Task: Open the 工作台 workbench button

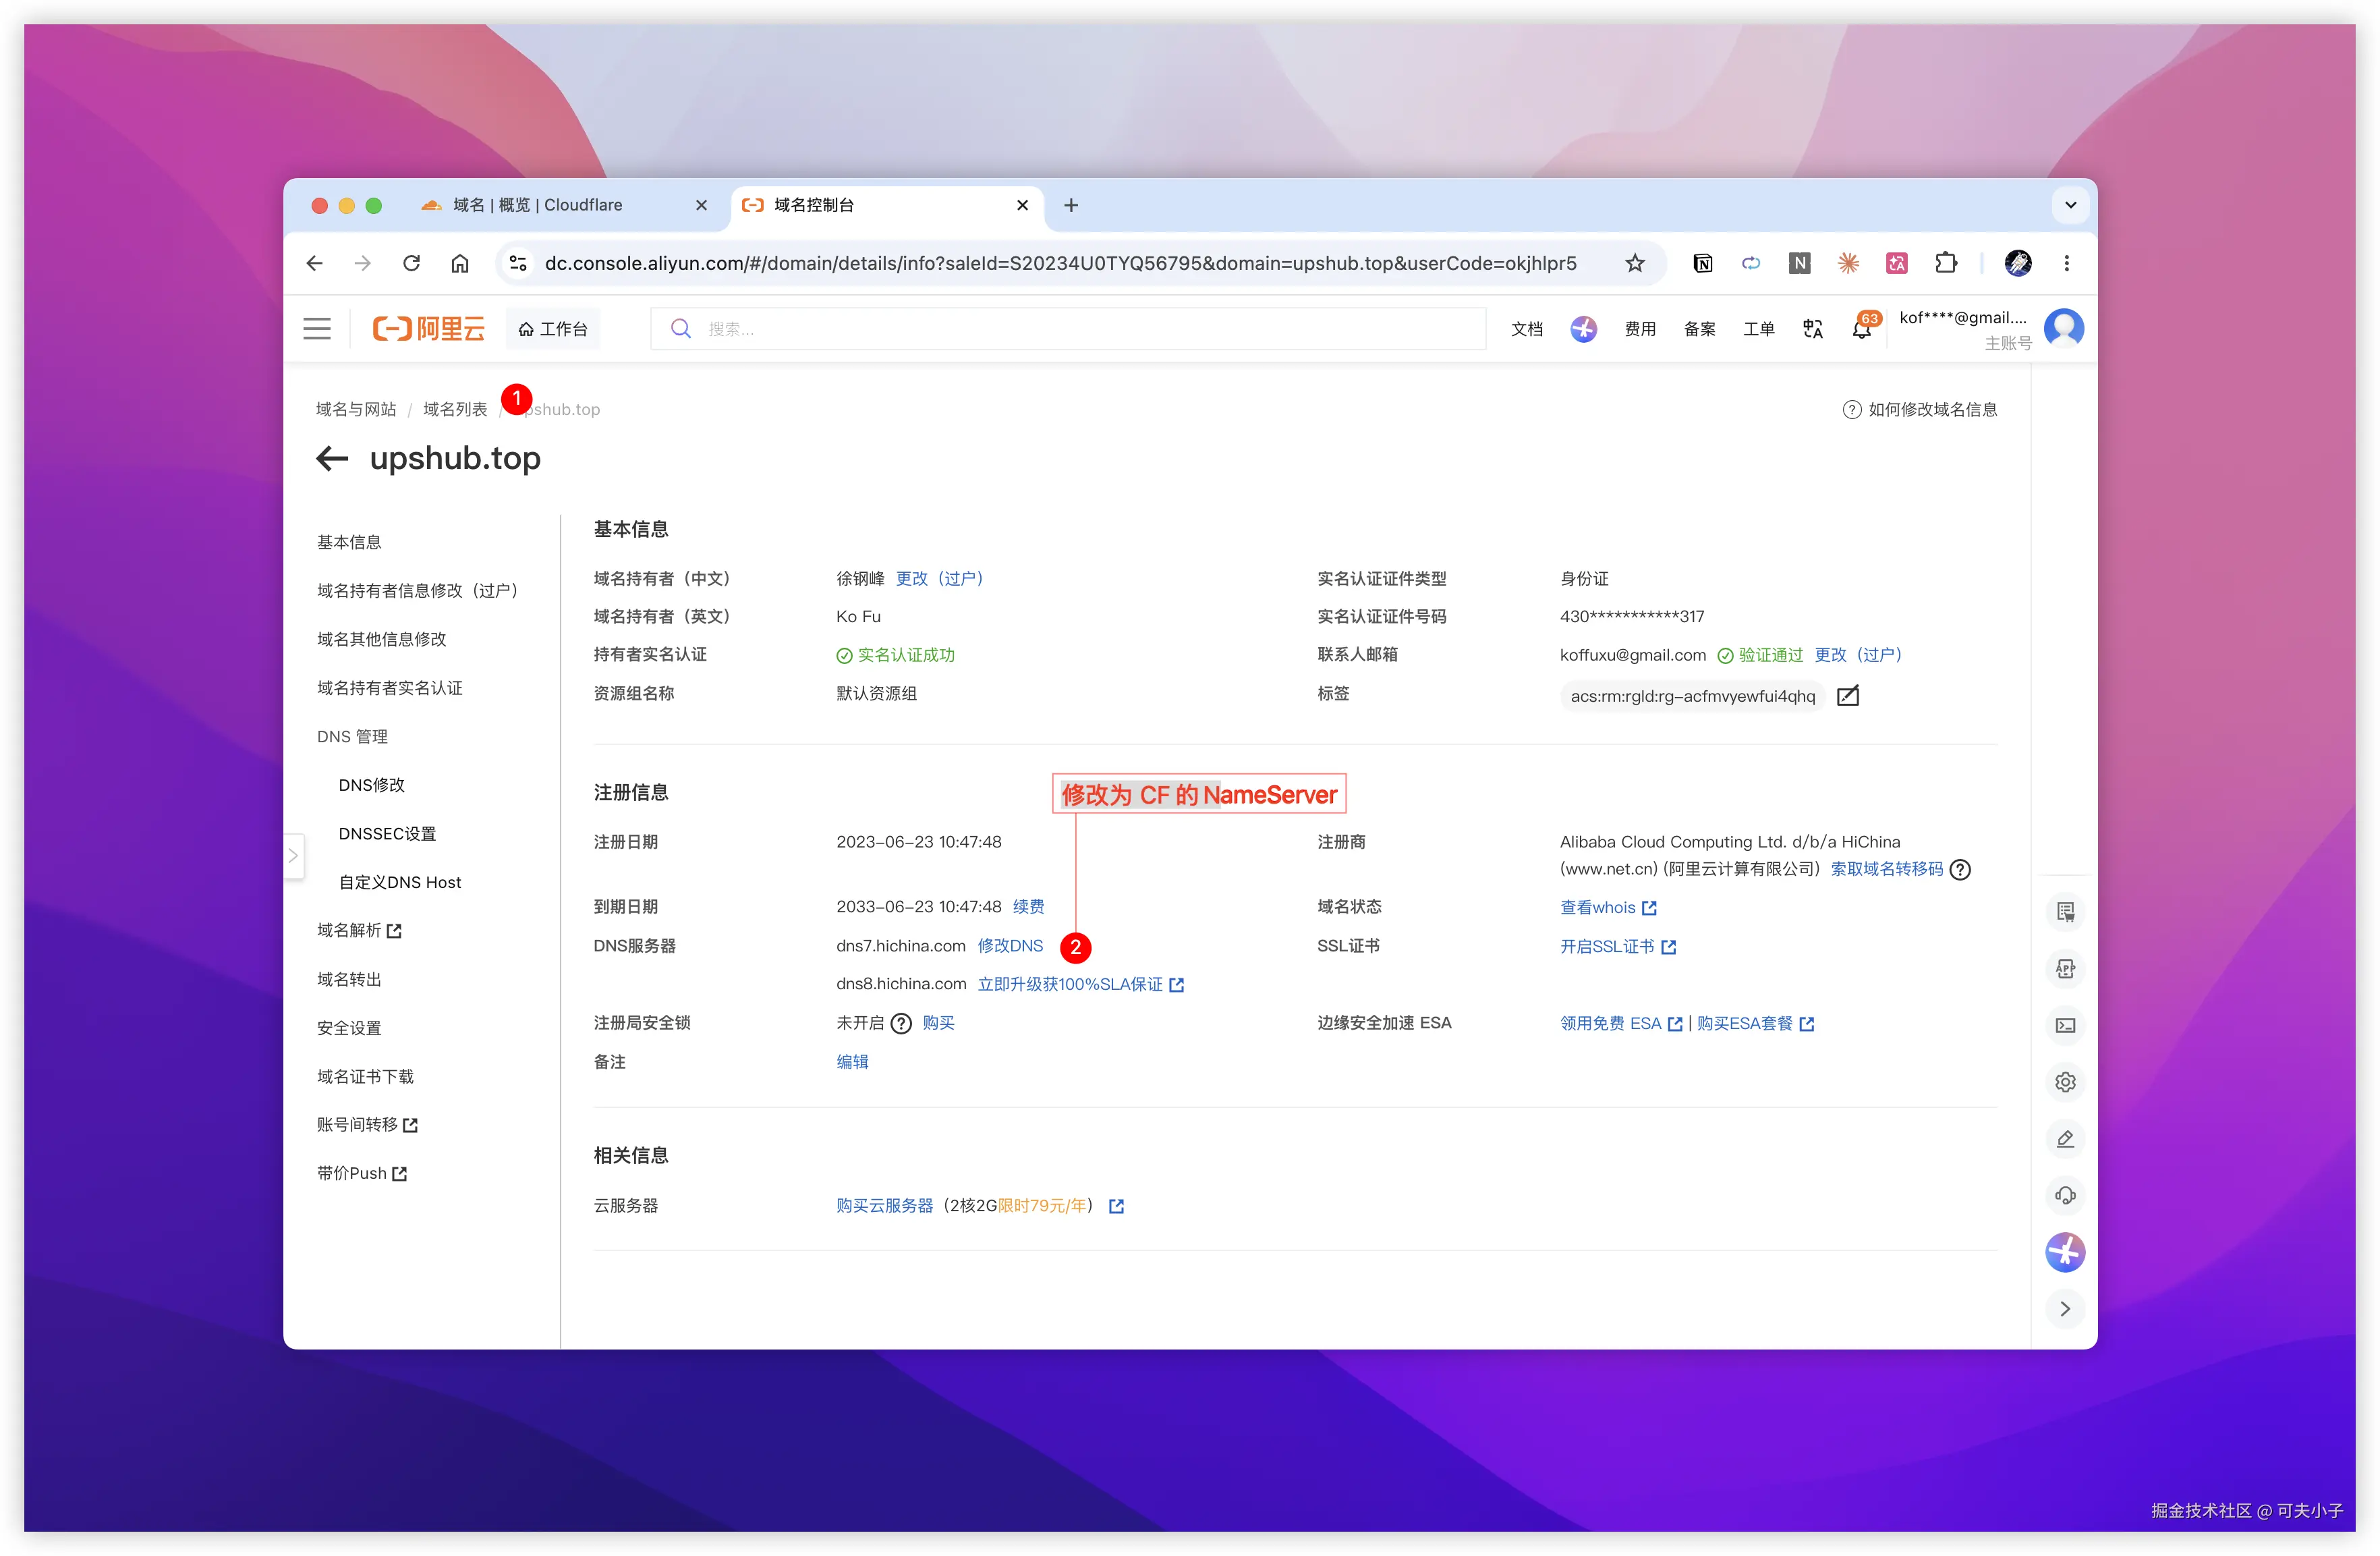Action: 553,329
